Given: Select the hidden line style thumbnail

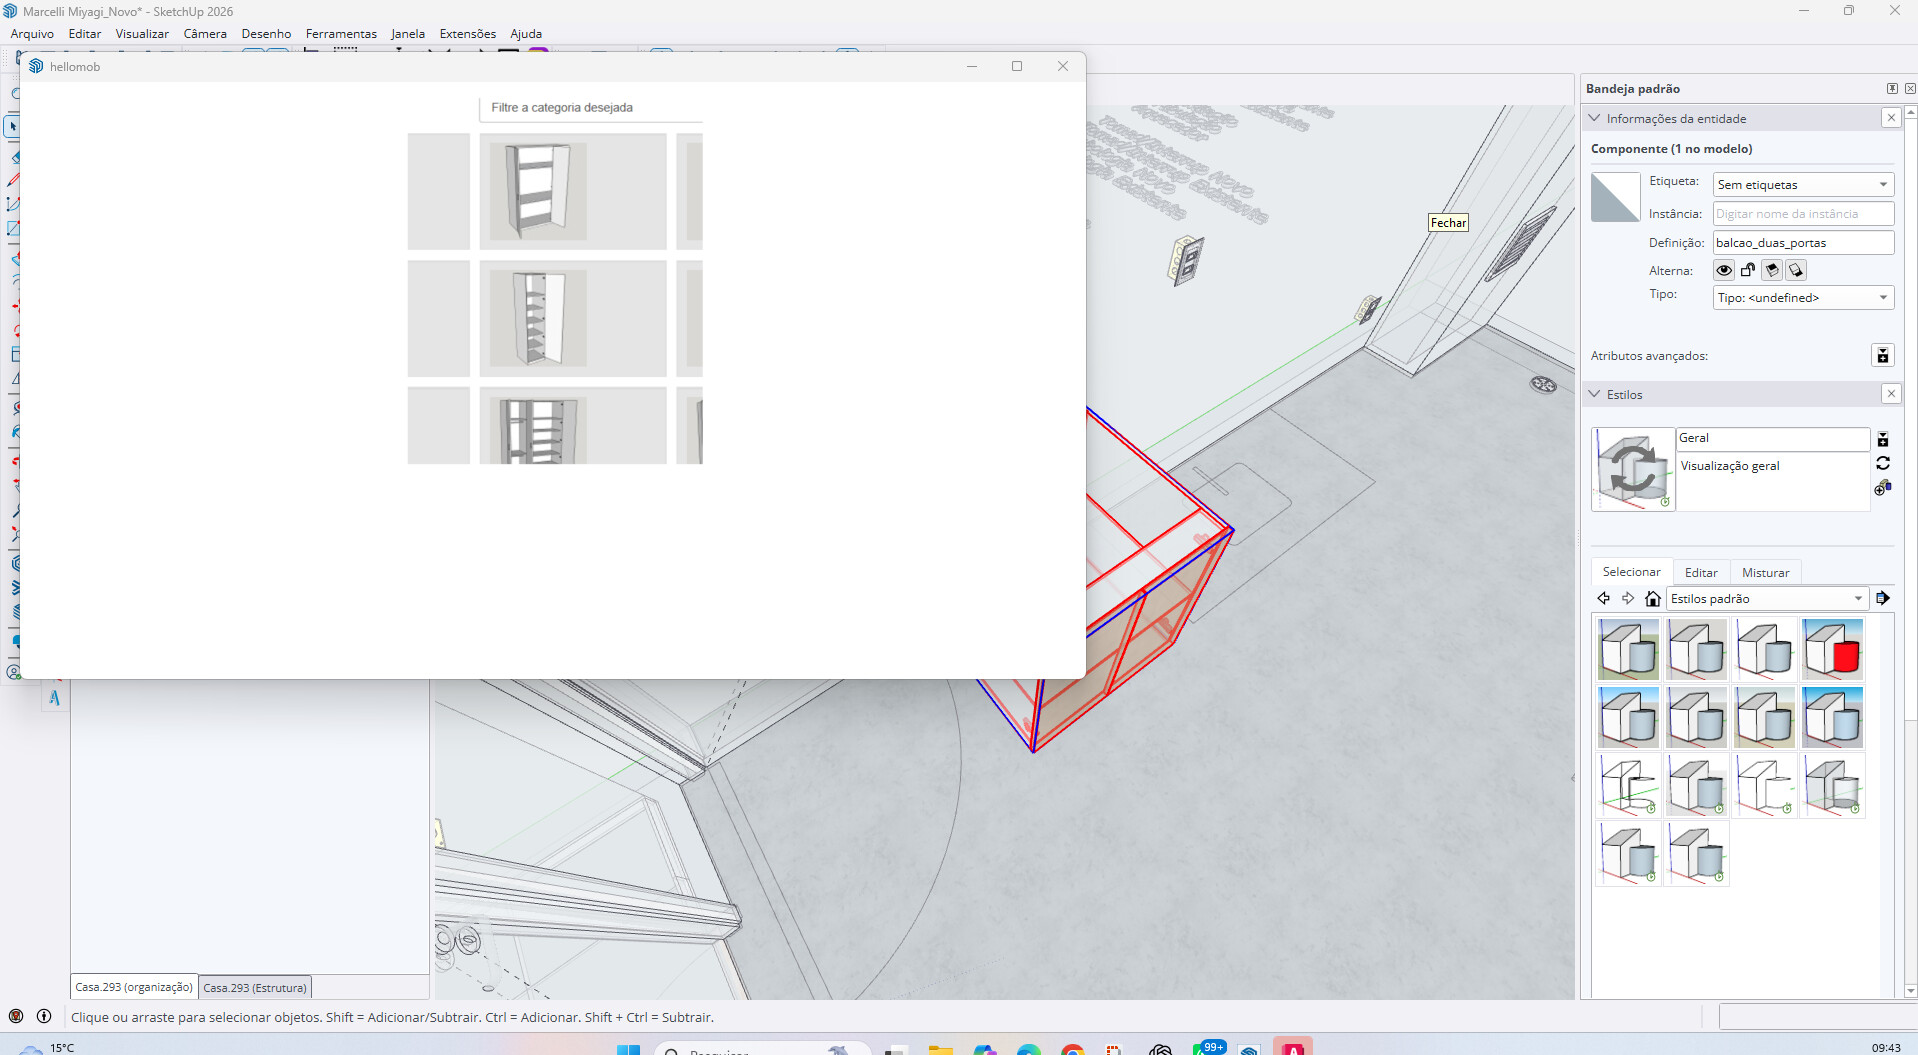Looking at the screenshot, I should pos(1765,785).
